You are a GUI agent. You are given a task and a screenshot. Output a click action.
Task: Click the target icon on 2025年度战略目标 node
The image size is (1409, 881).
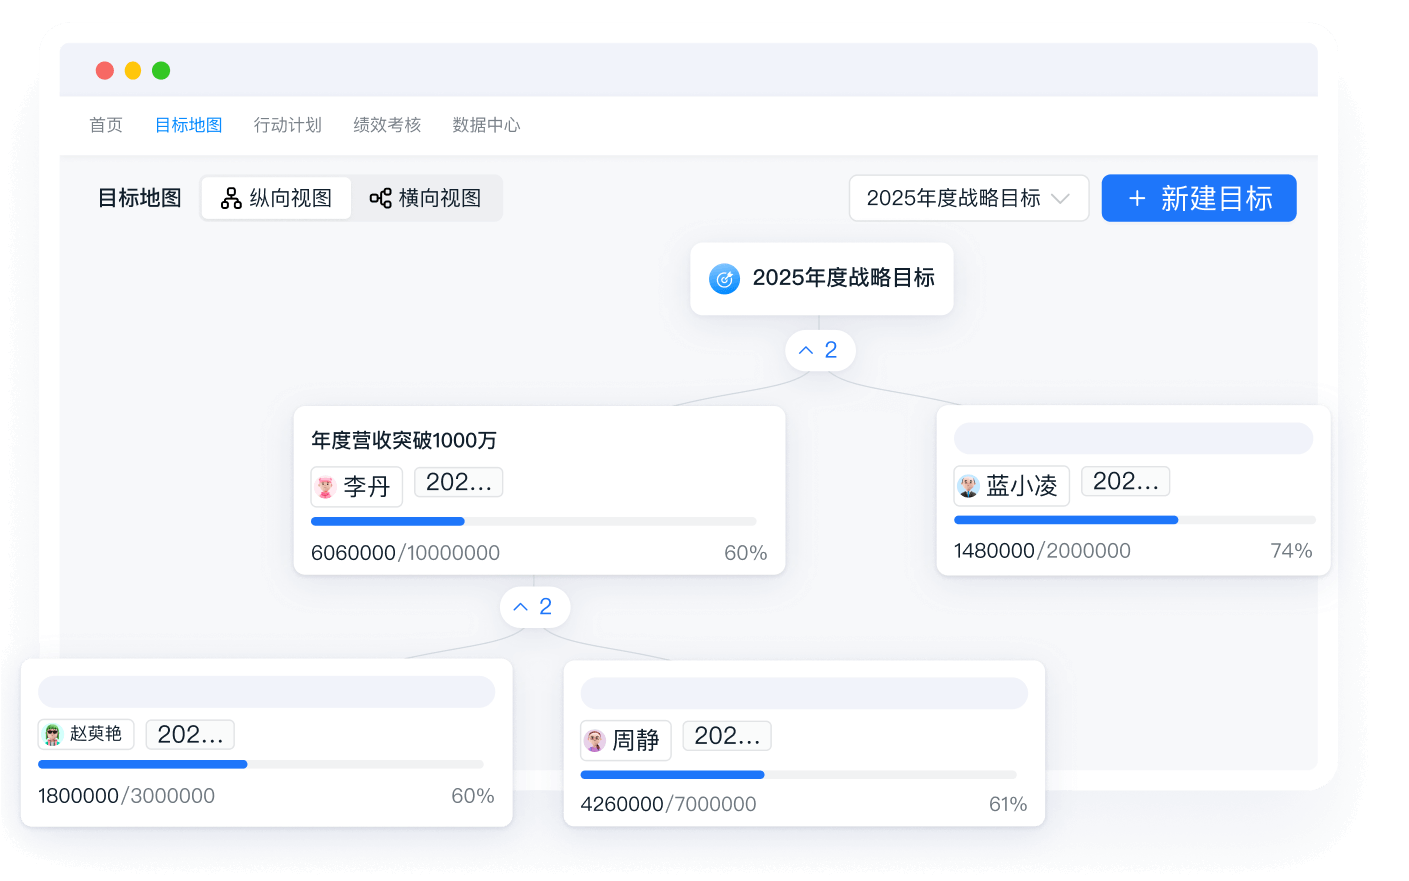(724, 279)
